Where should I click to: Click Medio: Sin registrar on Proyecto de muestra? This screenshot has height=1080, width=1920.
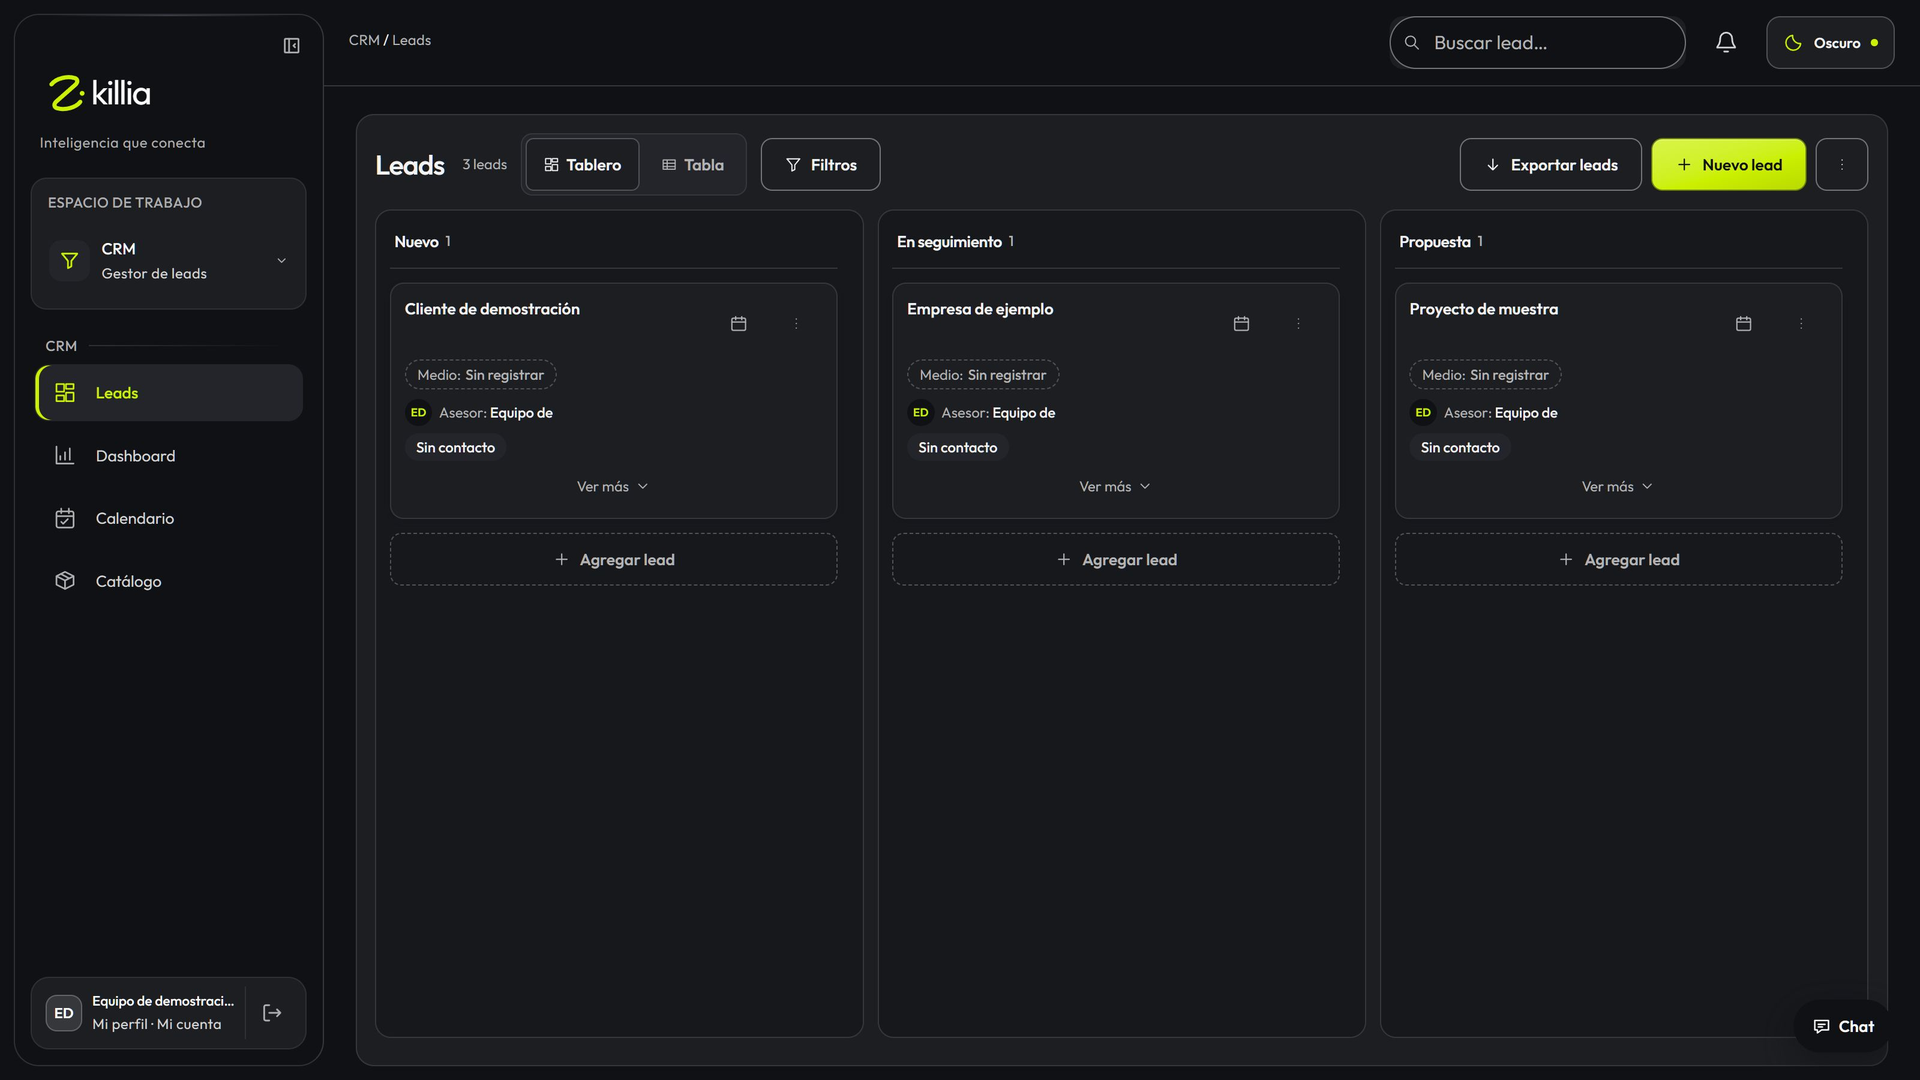pos(1485,375)
